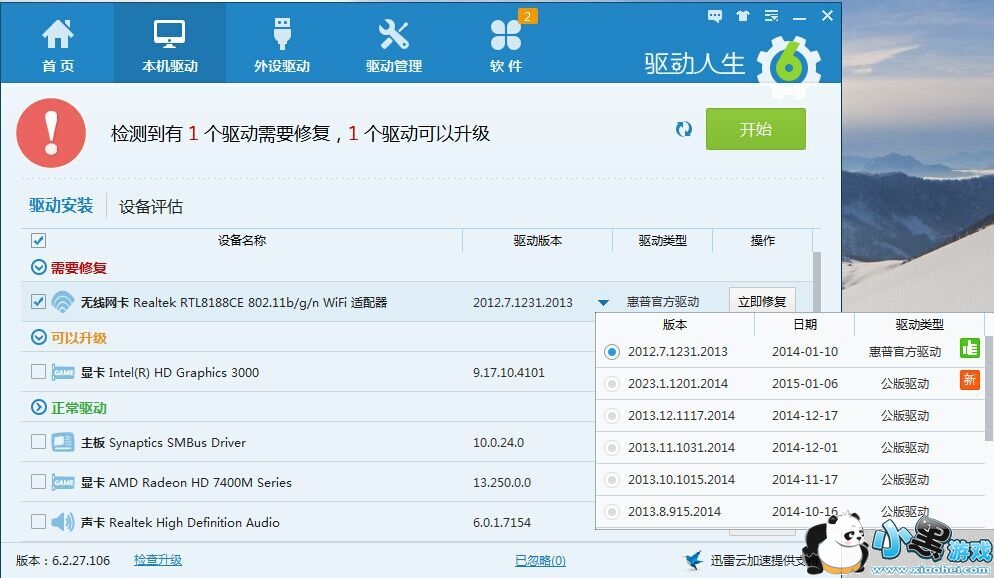
Task: Open the 驱动管理 tab
Action: tap(394, 44)
